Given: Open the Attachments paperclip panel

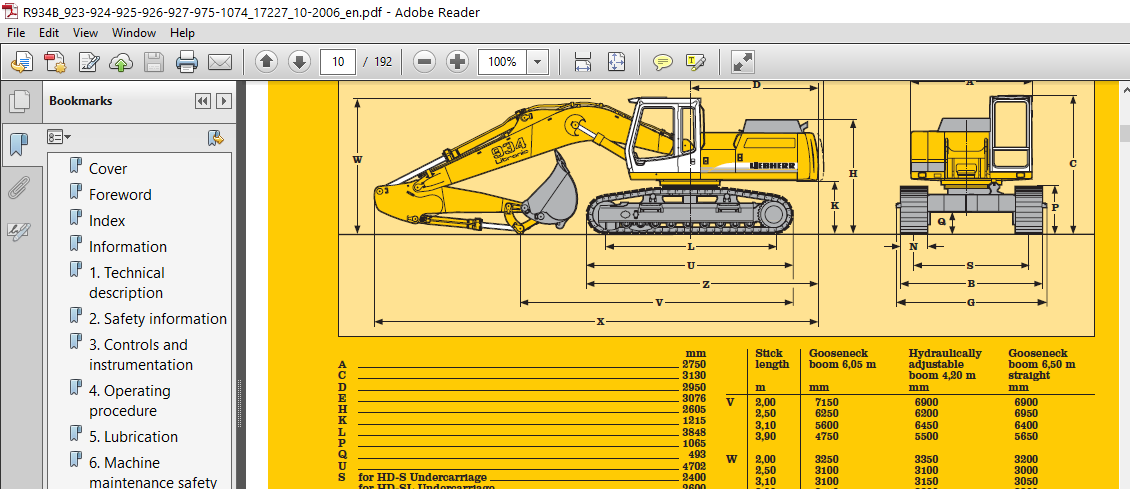Looking at the screenshot, I should [x=19, y=188].
